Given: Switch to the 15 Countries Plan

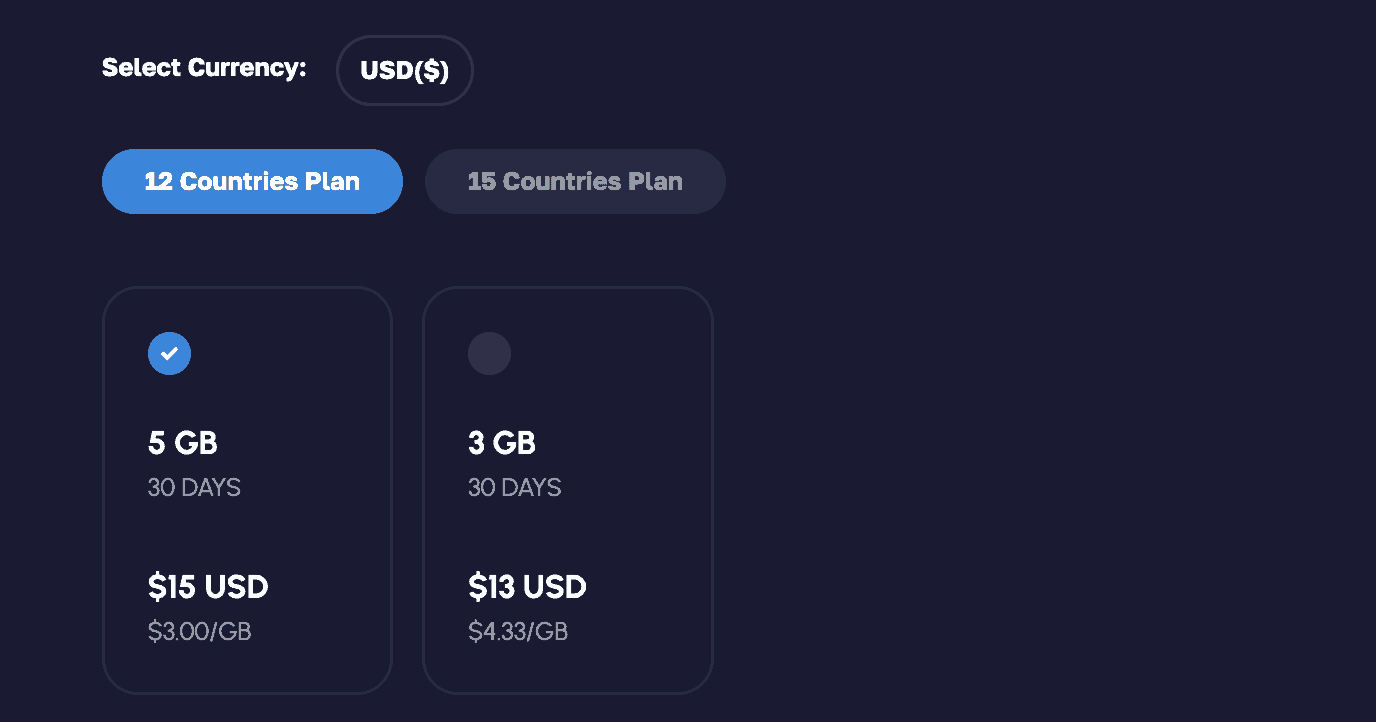Looking at the screenshot, I should point(575,181).
